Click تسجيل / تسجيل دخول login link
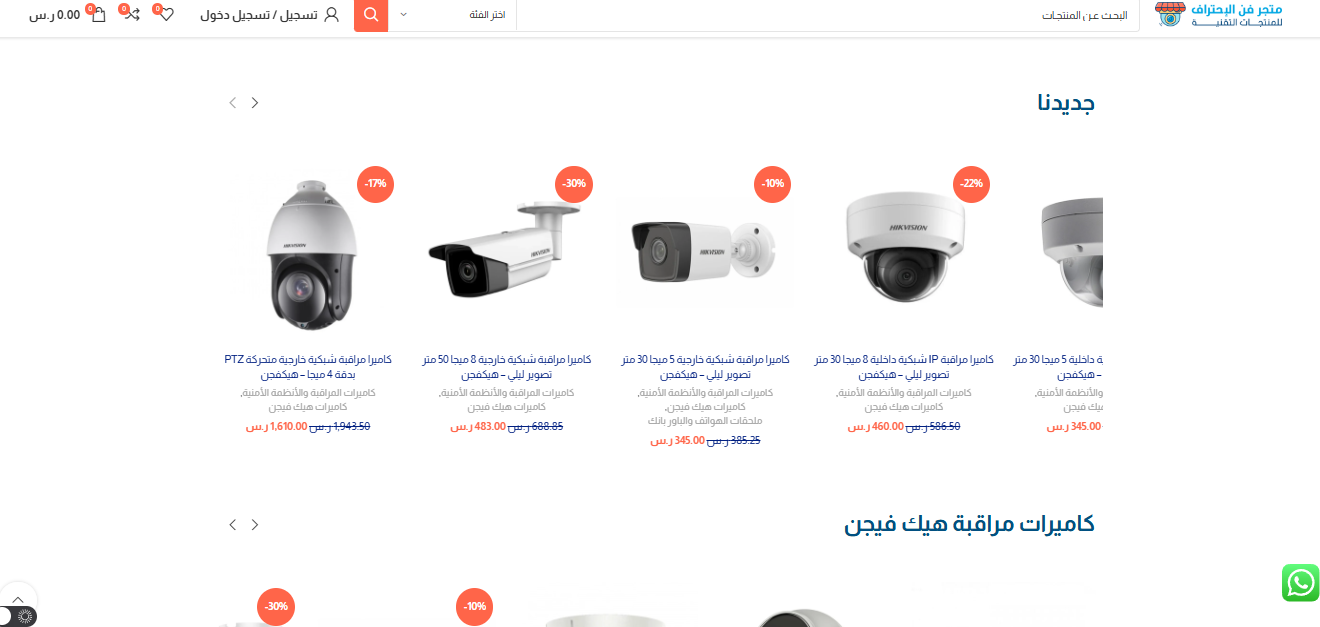This screenshot has height=627, width=1320. (258, 15)
